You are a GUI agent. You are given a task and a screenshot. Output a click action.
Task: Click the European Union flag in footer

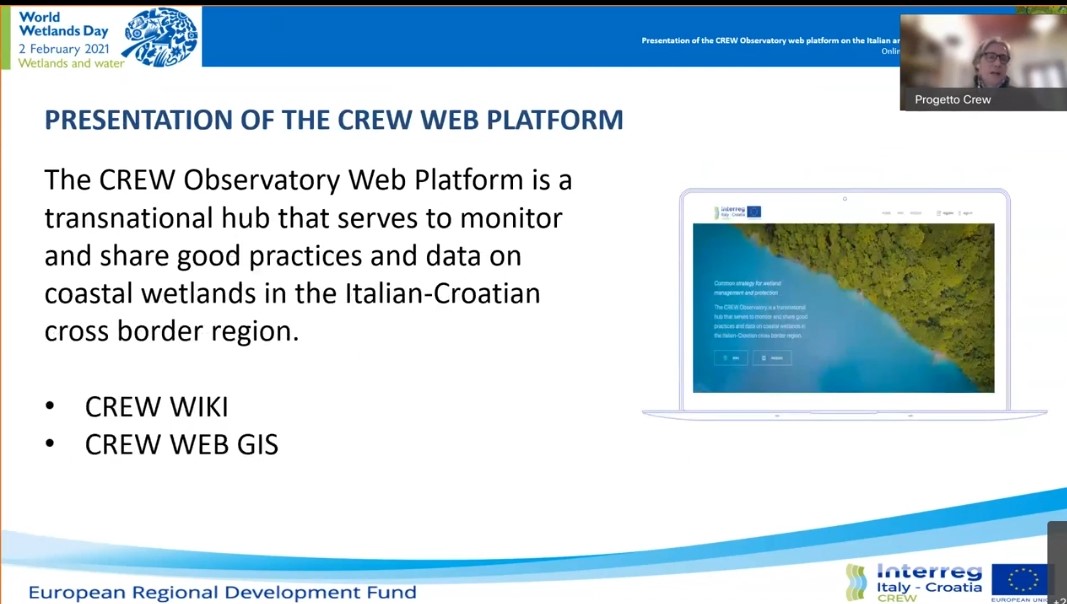pyautogui.click(x=1019, y=580)
